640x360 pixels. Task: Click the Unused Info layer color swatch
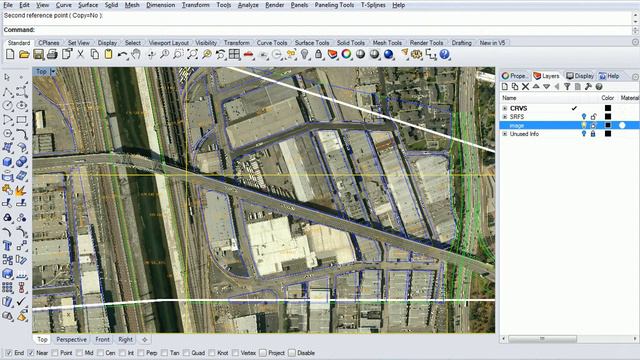pyautogui.click(x=608, y=133)
